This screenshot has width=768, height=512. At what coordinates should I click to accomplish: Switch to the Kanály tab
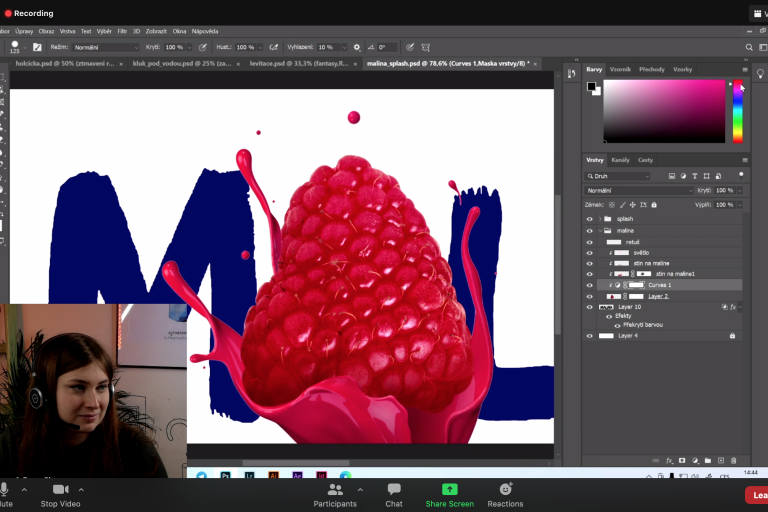tap(620, 160)
